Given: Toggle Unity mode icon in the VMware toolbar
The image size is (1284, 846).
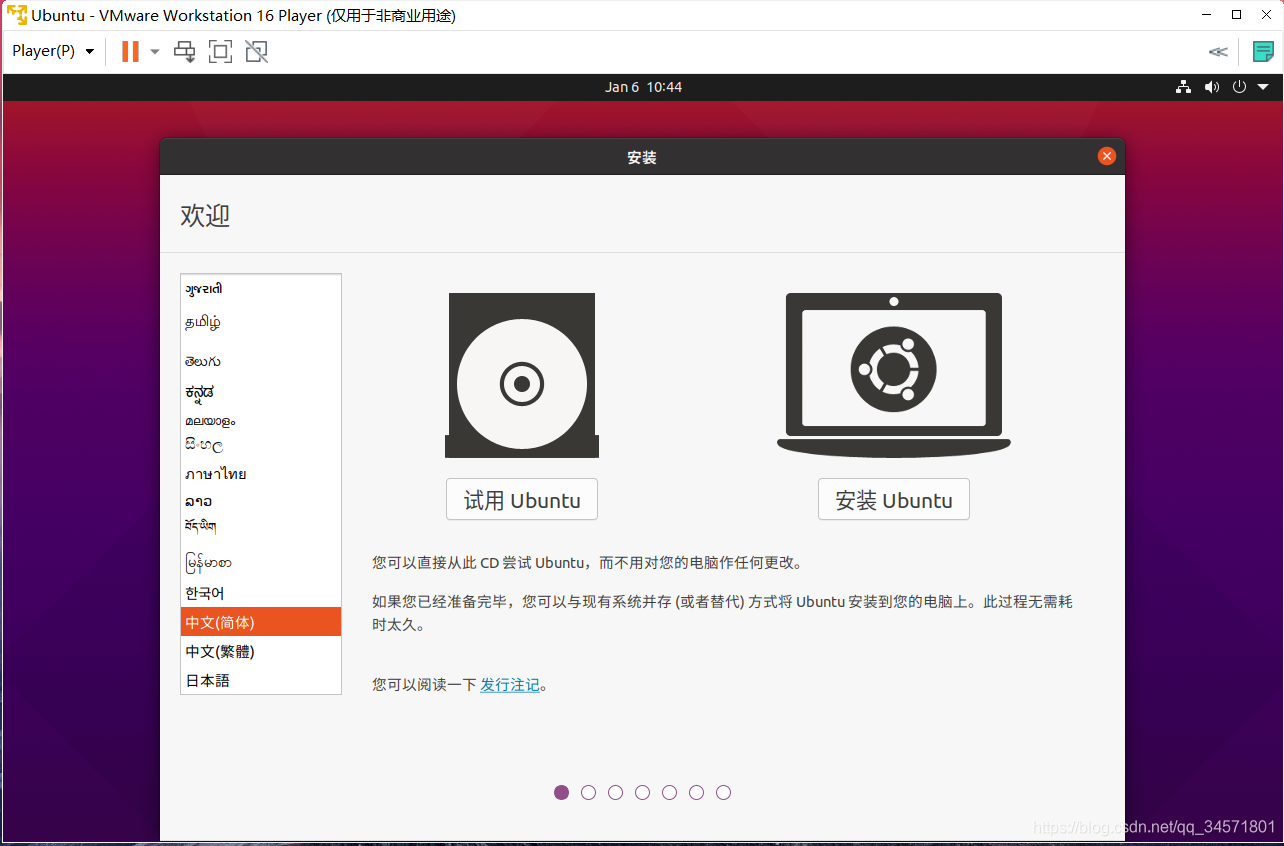Looking at the screenshot, I should pyautogui.click(x=257, y=51).
